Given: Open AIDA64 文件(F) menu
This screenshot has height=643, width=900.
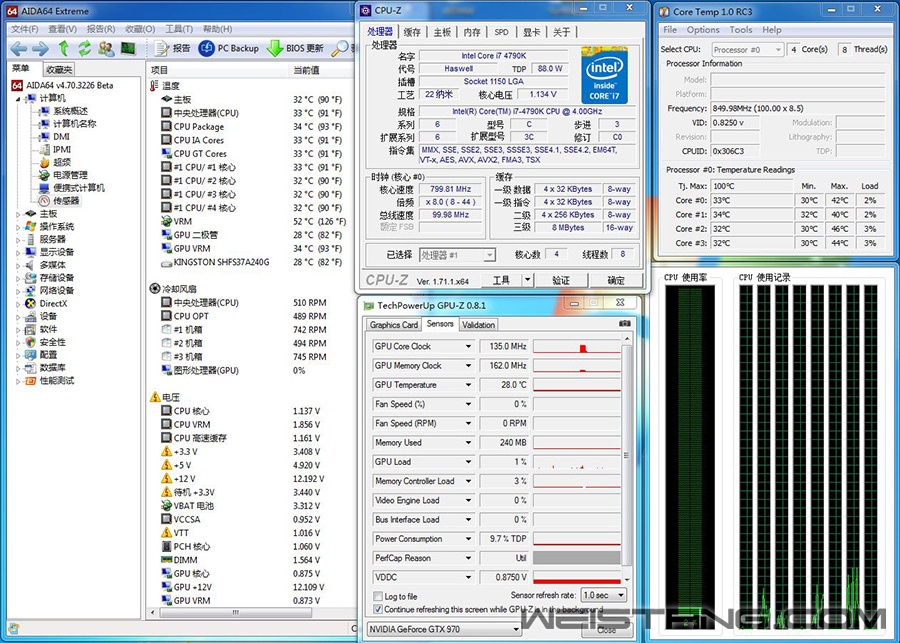Looking at the screenshot, I should click(25, 29).
